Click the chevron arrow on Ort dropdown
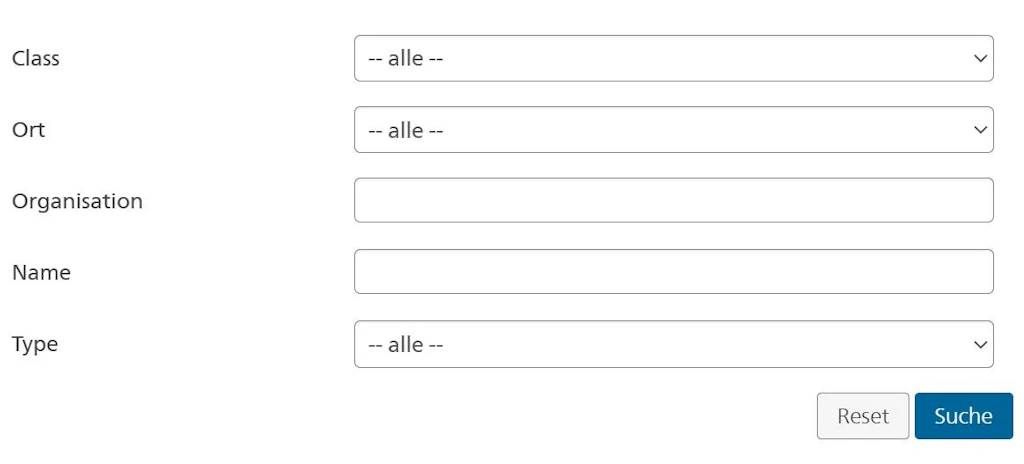Screen dimensions: 1024x464 click(x=980, y=130)
